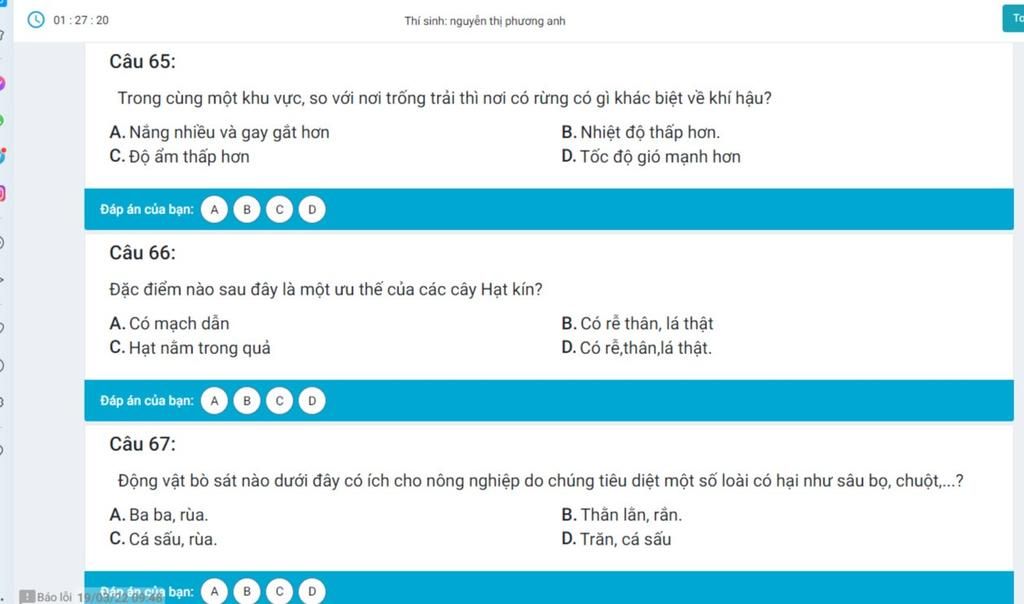Select answer A for Câu 65

click(214, 210)
